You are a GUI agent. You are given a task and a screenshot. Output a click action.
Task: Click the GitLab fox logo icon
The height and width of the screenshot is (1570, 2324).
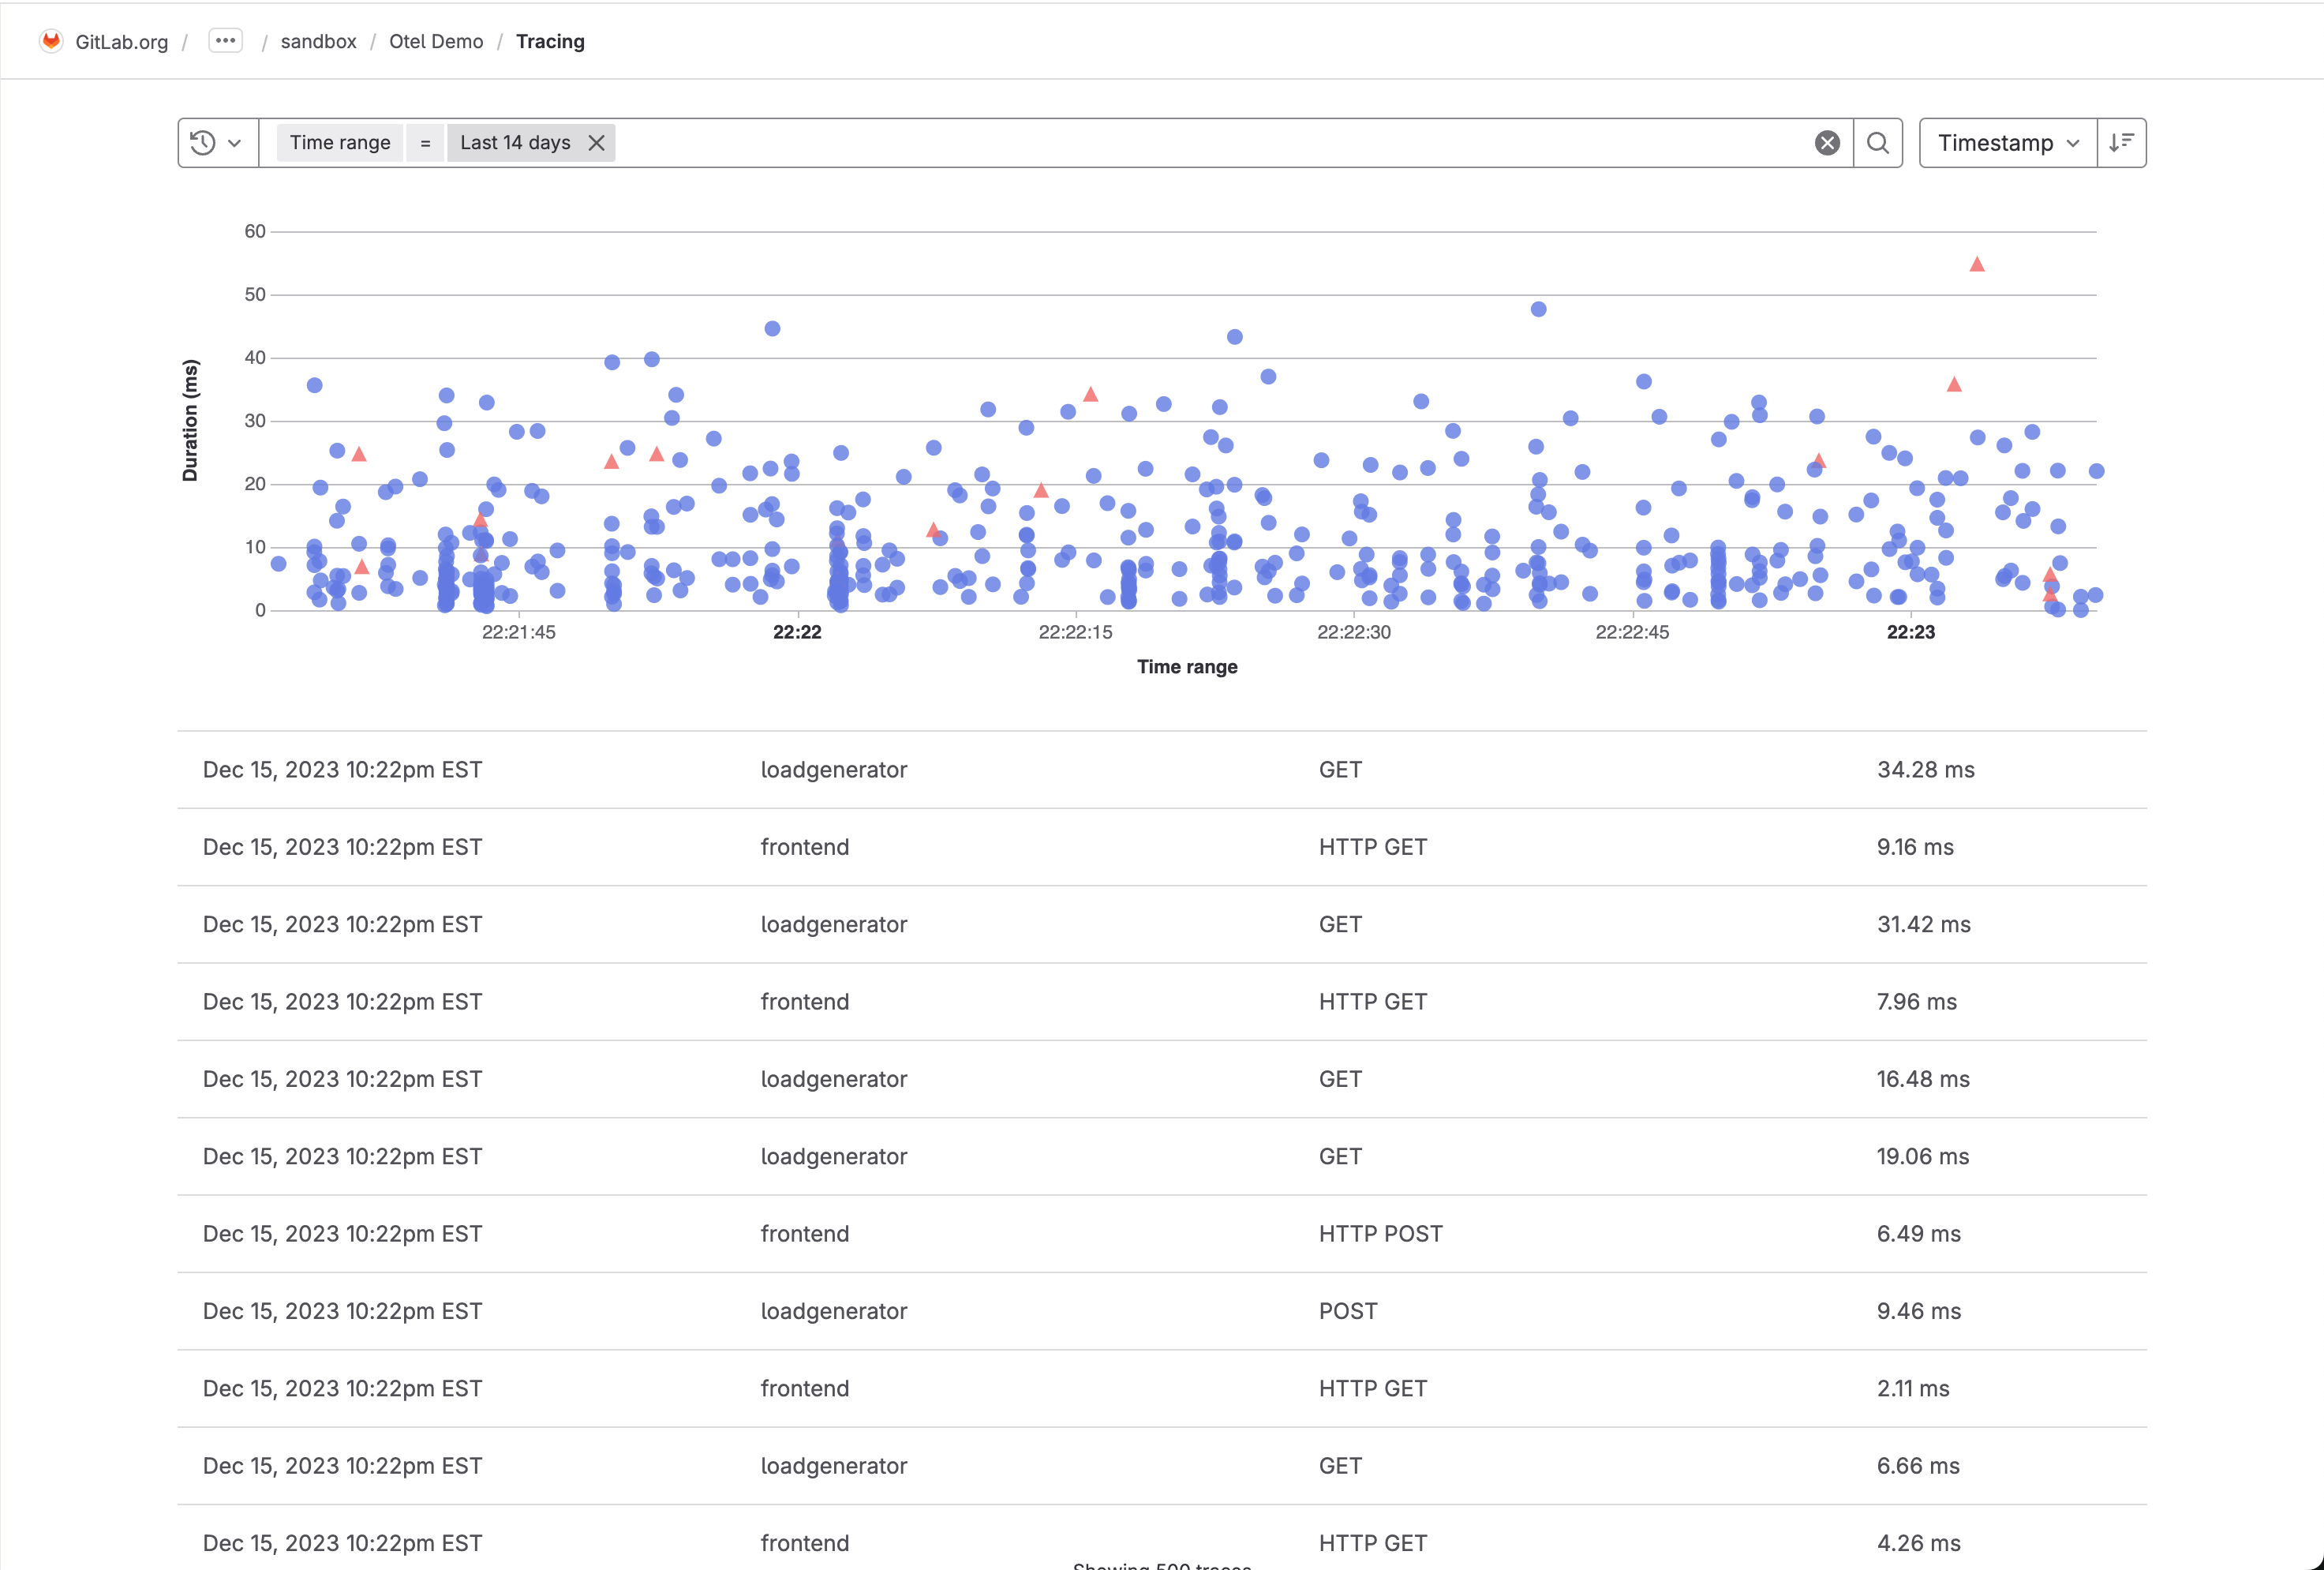pyautogui.click(x=51, y=41)
